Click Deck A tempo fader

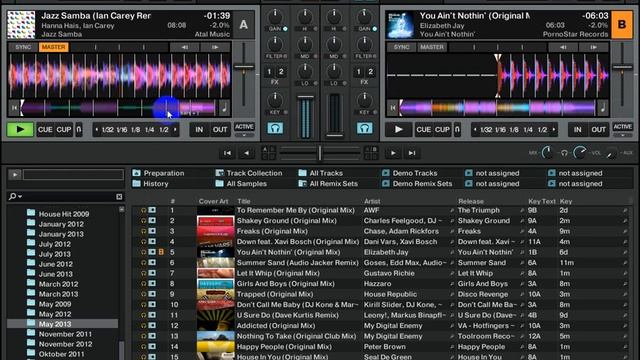coord(244,67)
